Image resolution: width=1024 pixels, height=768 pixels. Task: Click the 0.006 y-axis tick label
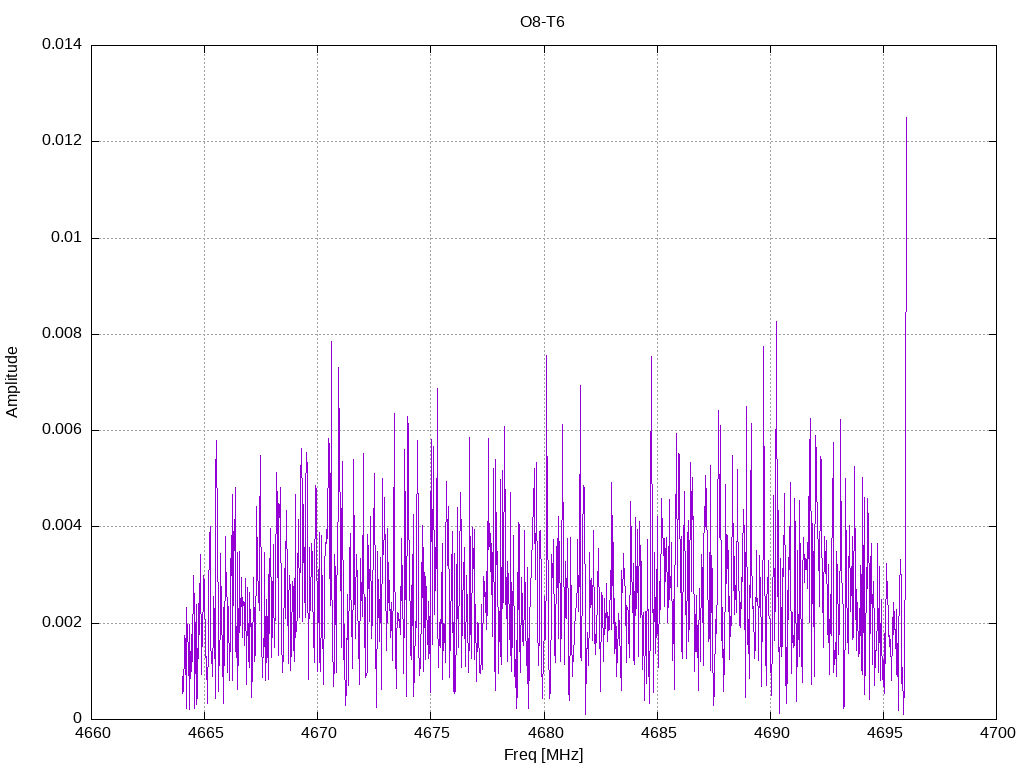(x=62, y=430)
